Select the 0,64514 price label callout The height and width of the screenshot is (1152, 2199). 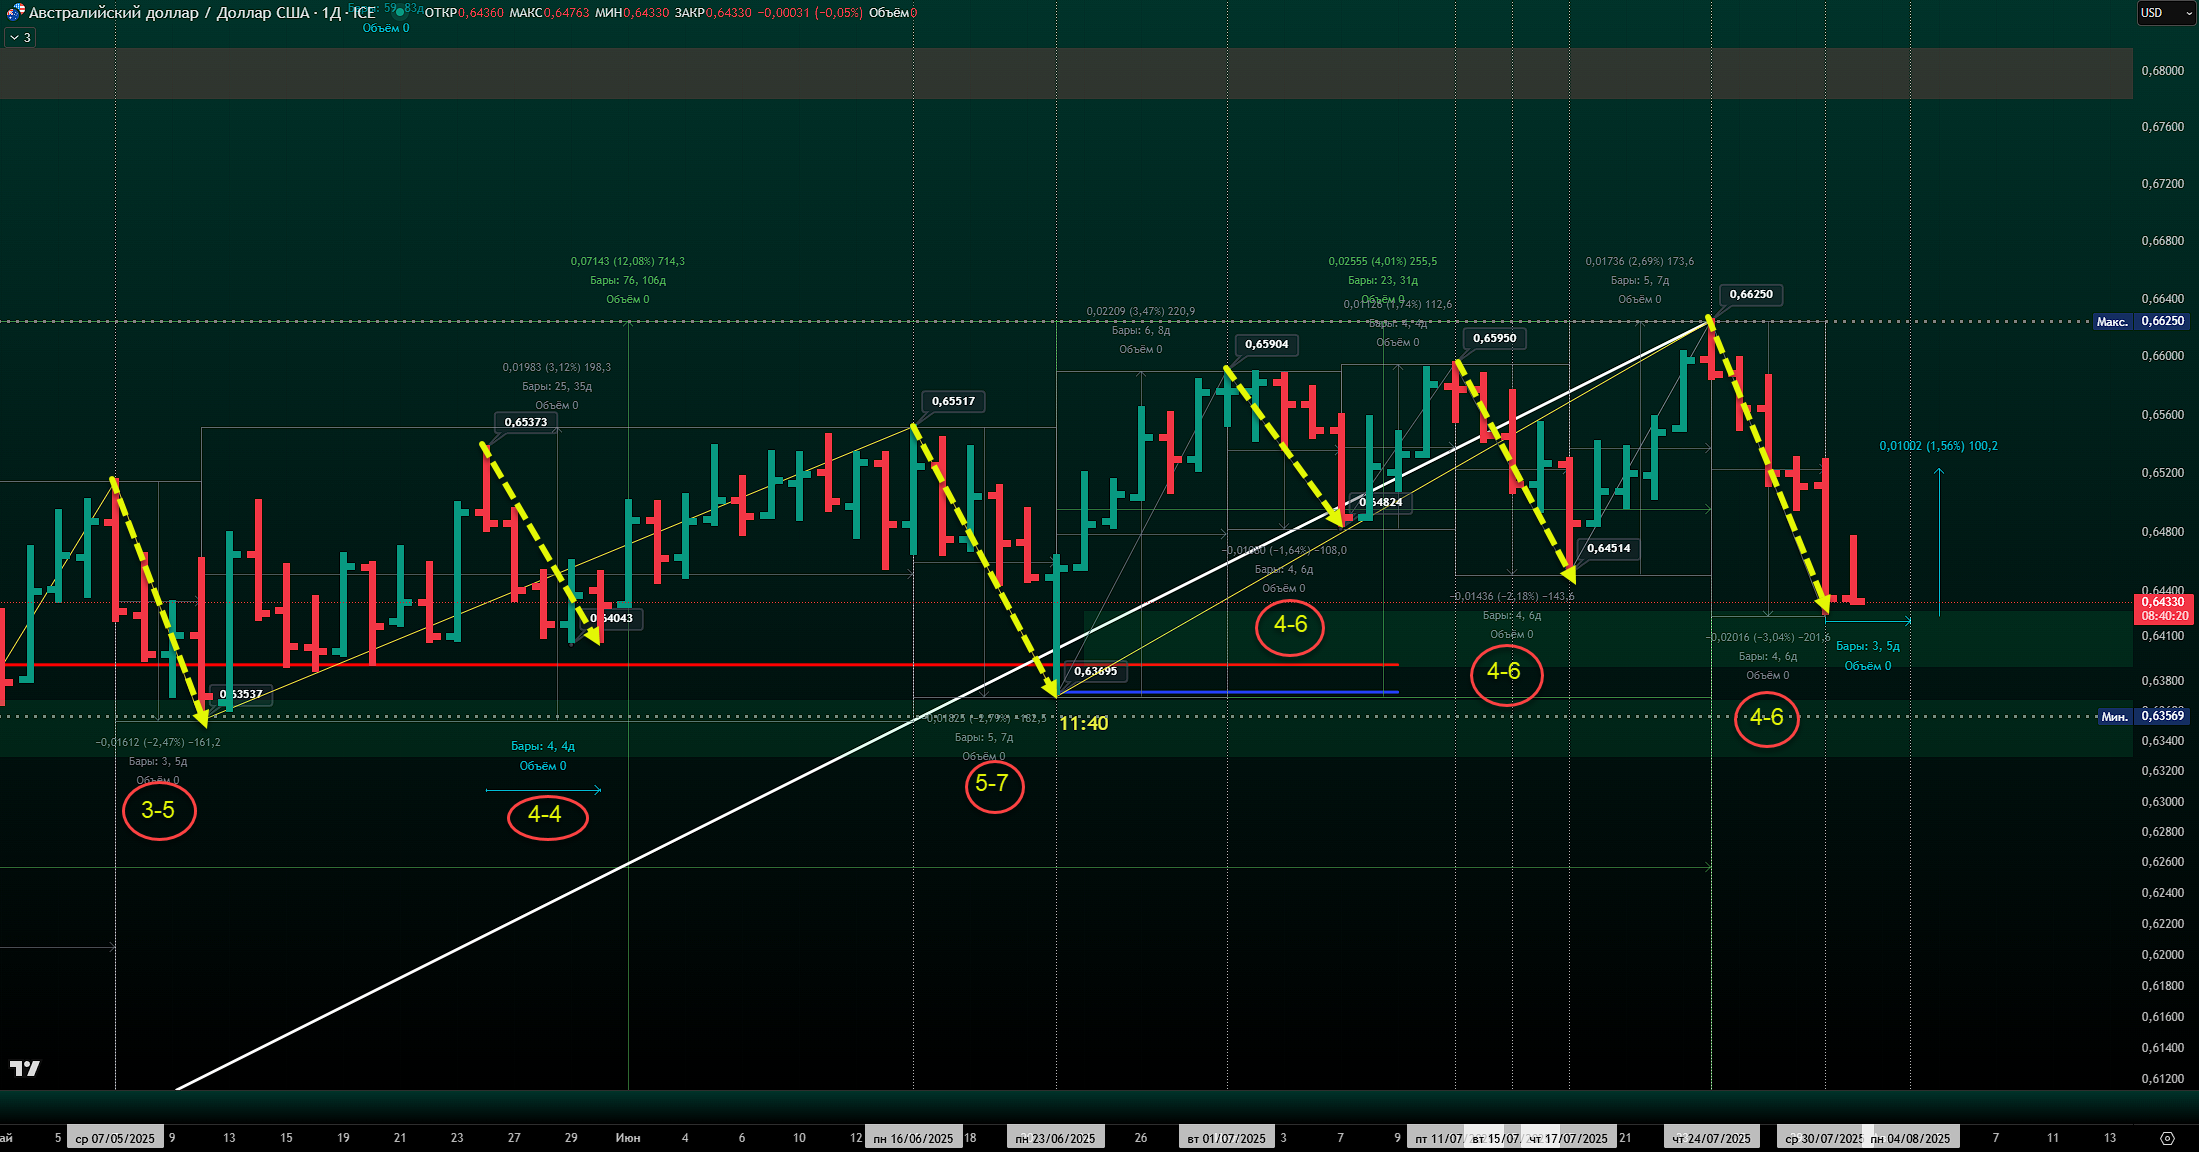click(1608, 548)
